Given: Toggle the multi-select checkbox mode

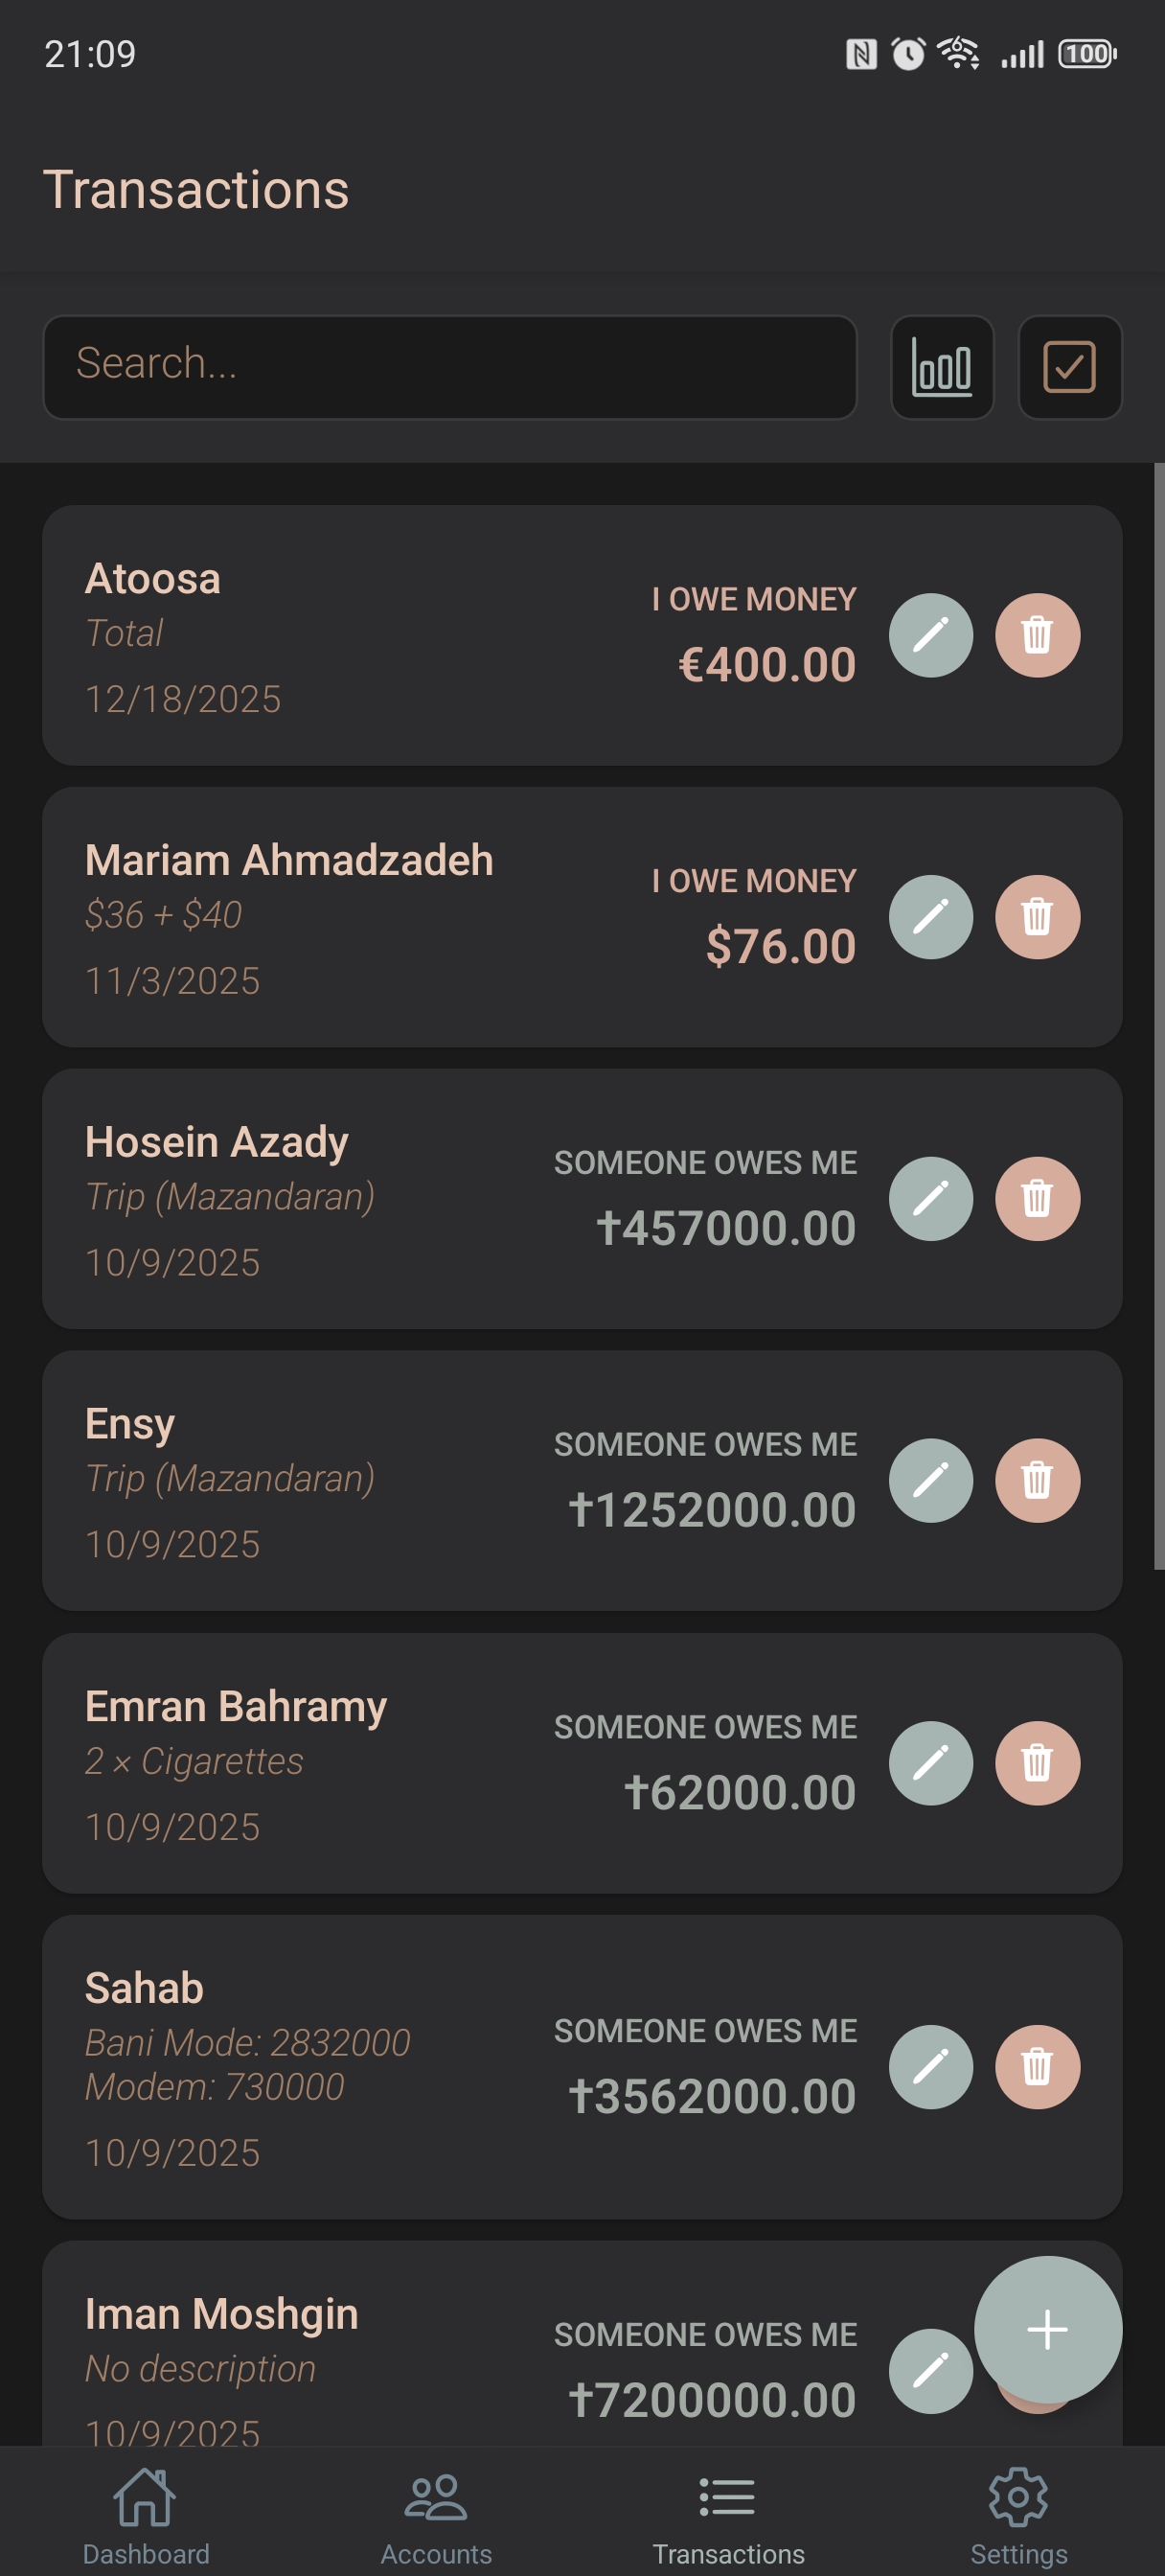Looking at the screenshot, I should pyautogui.click(x=1069, y=367).
